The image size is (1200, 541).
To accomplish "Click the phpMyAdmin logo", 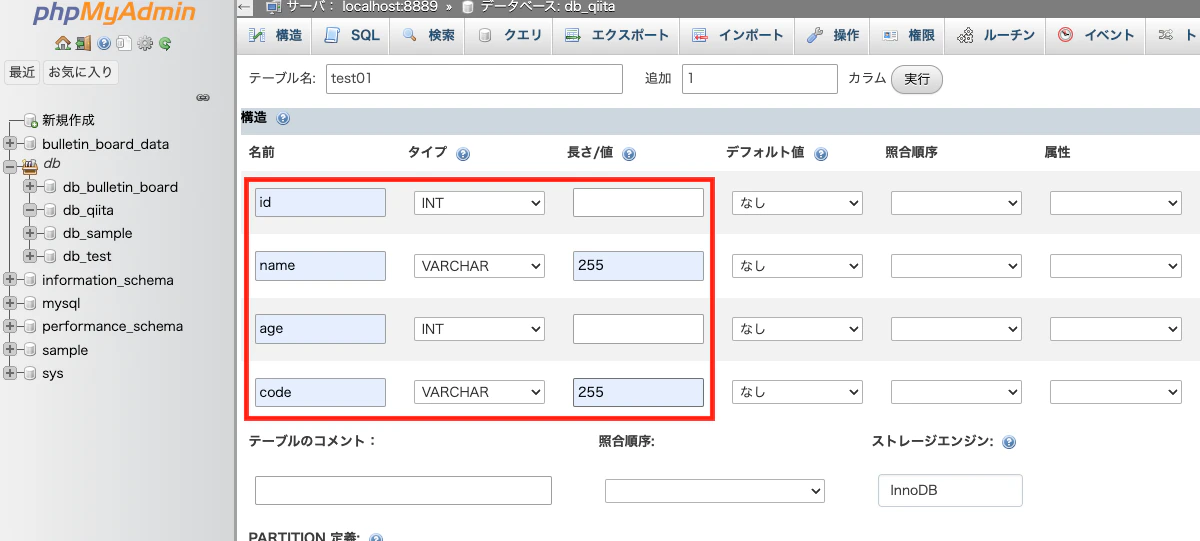I will tap(114, 14).
